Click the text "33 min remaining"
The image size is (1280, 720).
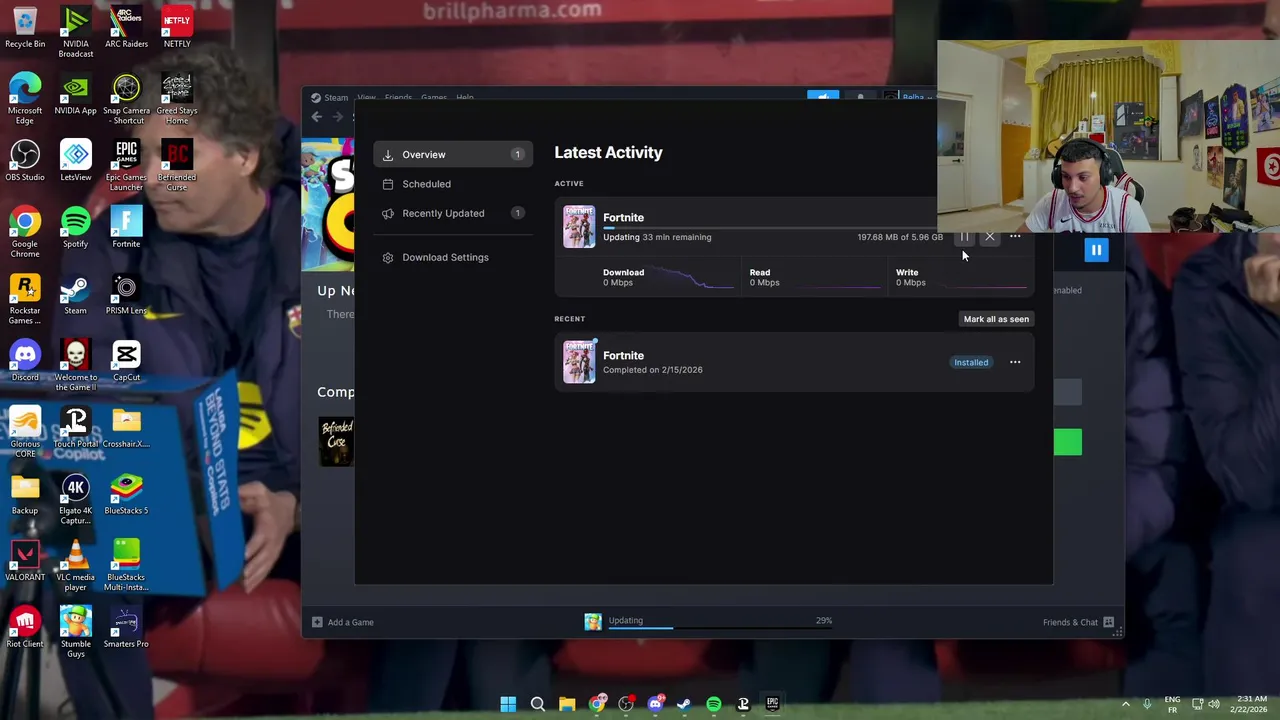(677, 237)
